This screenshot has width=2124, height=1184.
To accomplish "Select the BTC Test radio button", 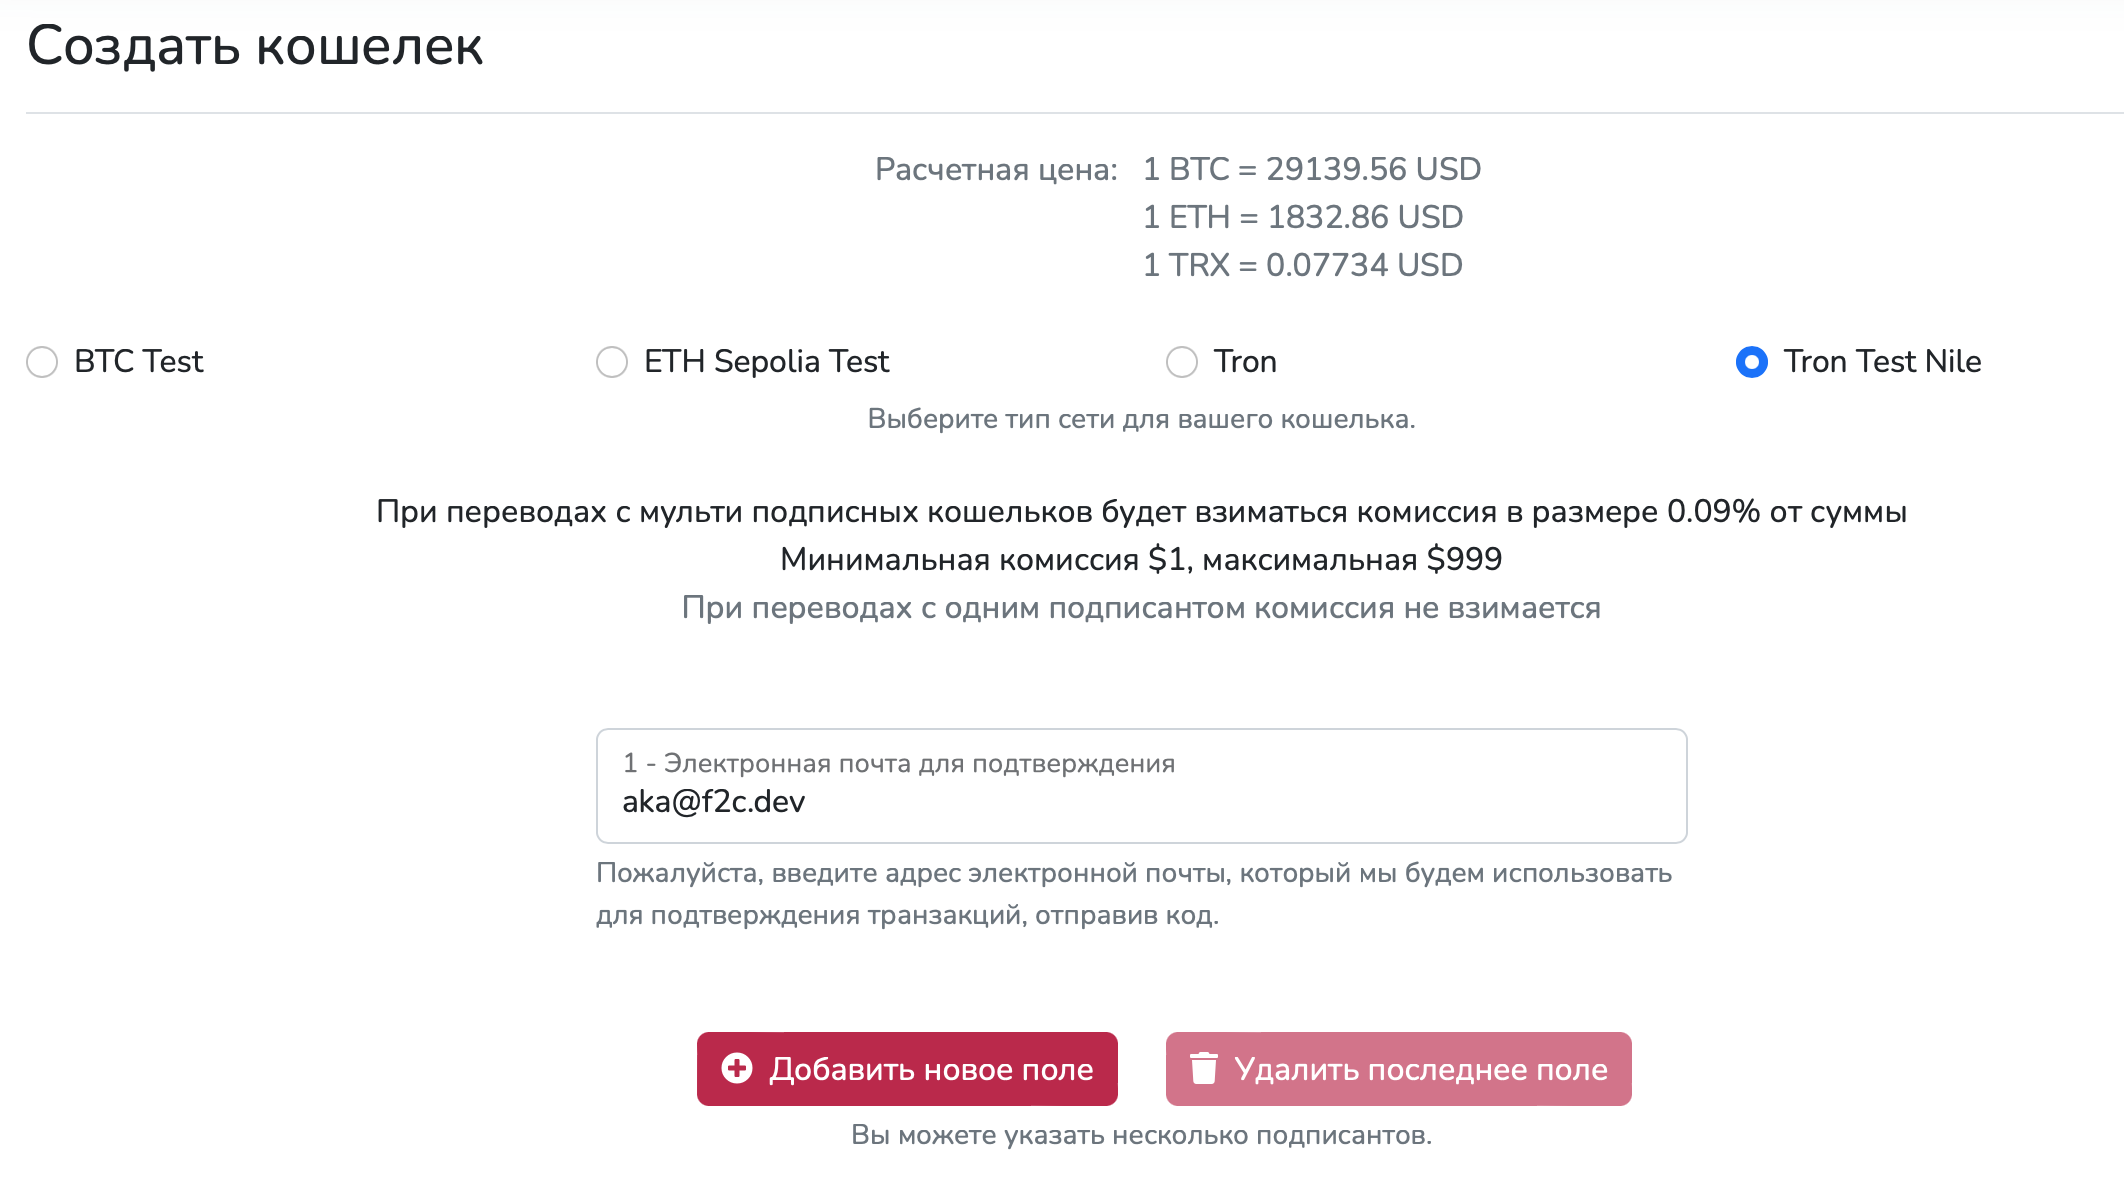I will click(x=42, y=362).
